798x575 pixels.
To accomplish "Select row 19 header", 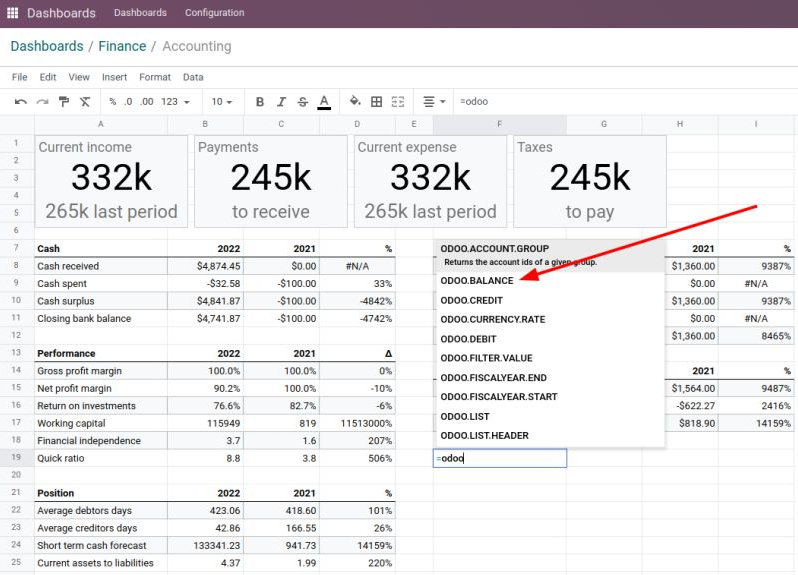I will point(16,457).
